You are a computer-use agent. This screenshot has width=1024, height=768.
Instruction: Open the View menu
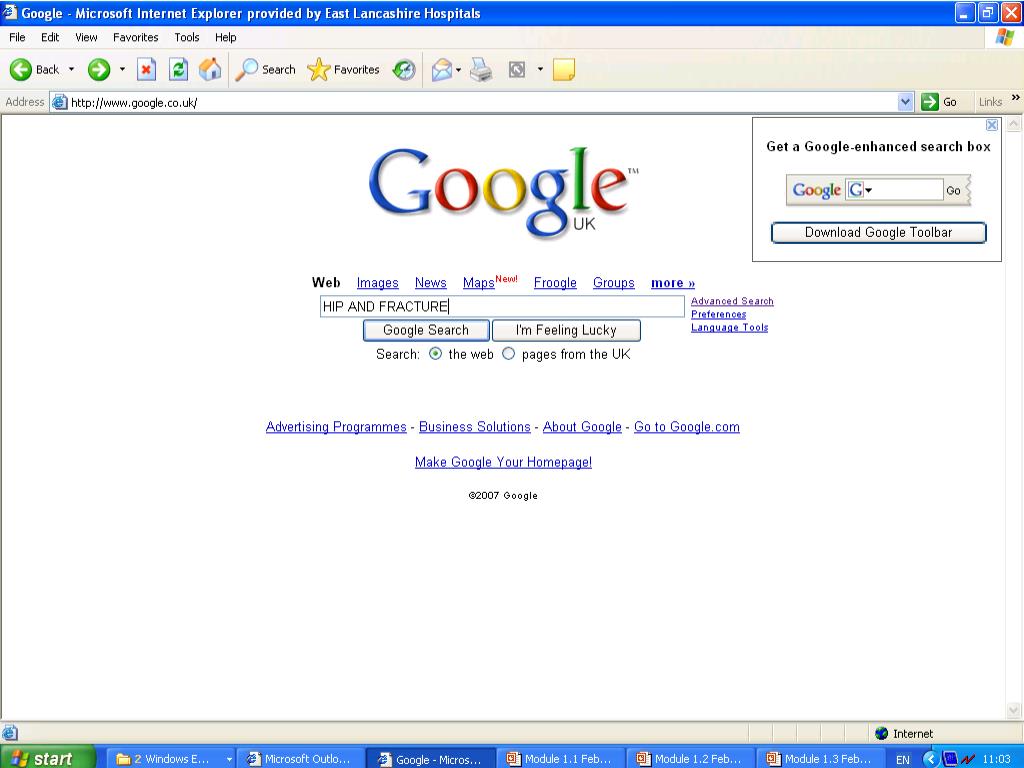click(x=86, y=37)
